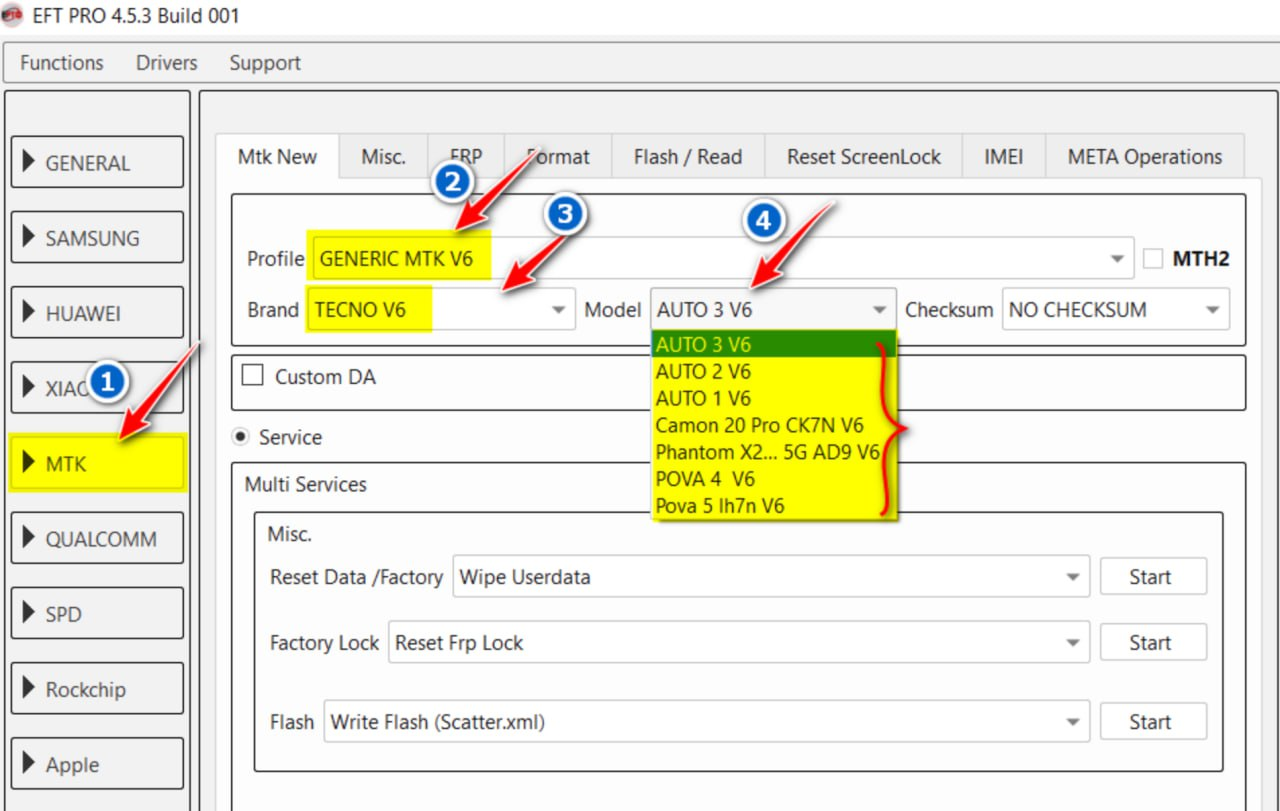Select the MTK sidebar category
The width and height of the screenshot is (1280, 811).
click(x=97, y=463)
